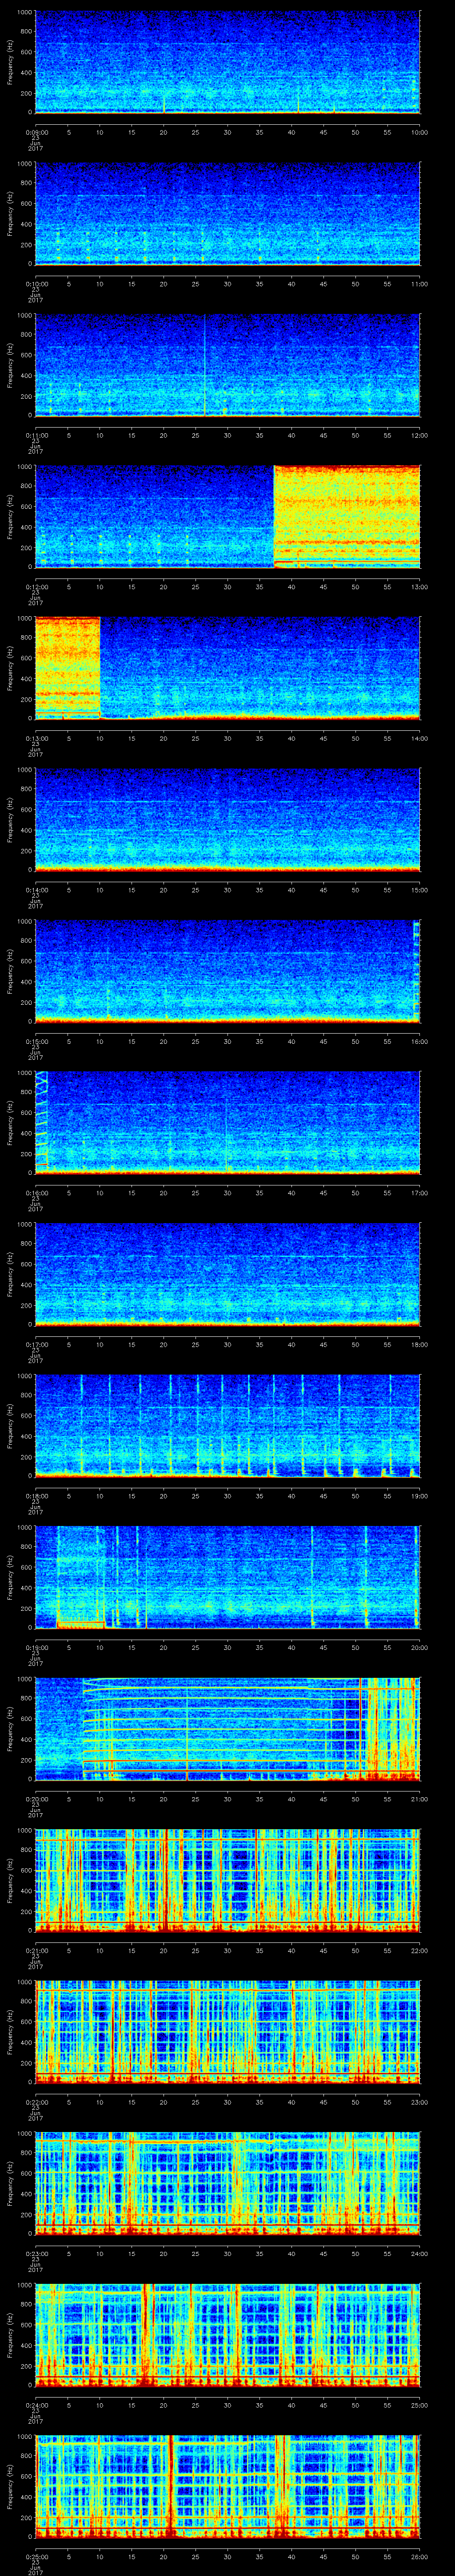Click the 0:10:00 spectrogram panel

click(x=228, y=213)
